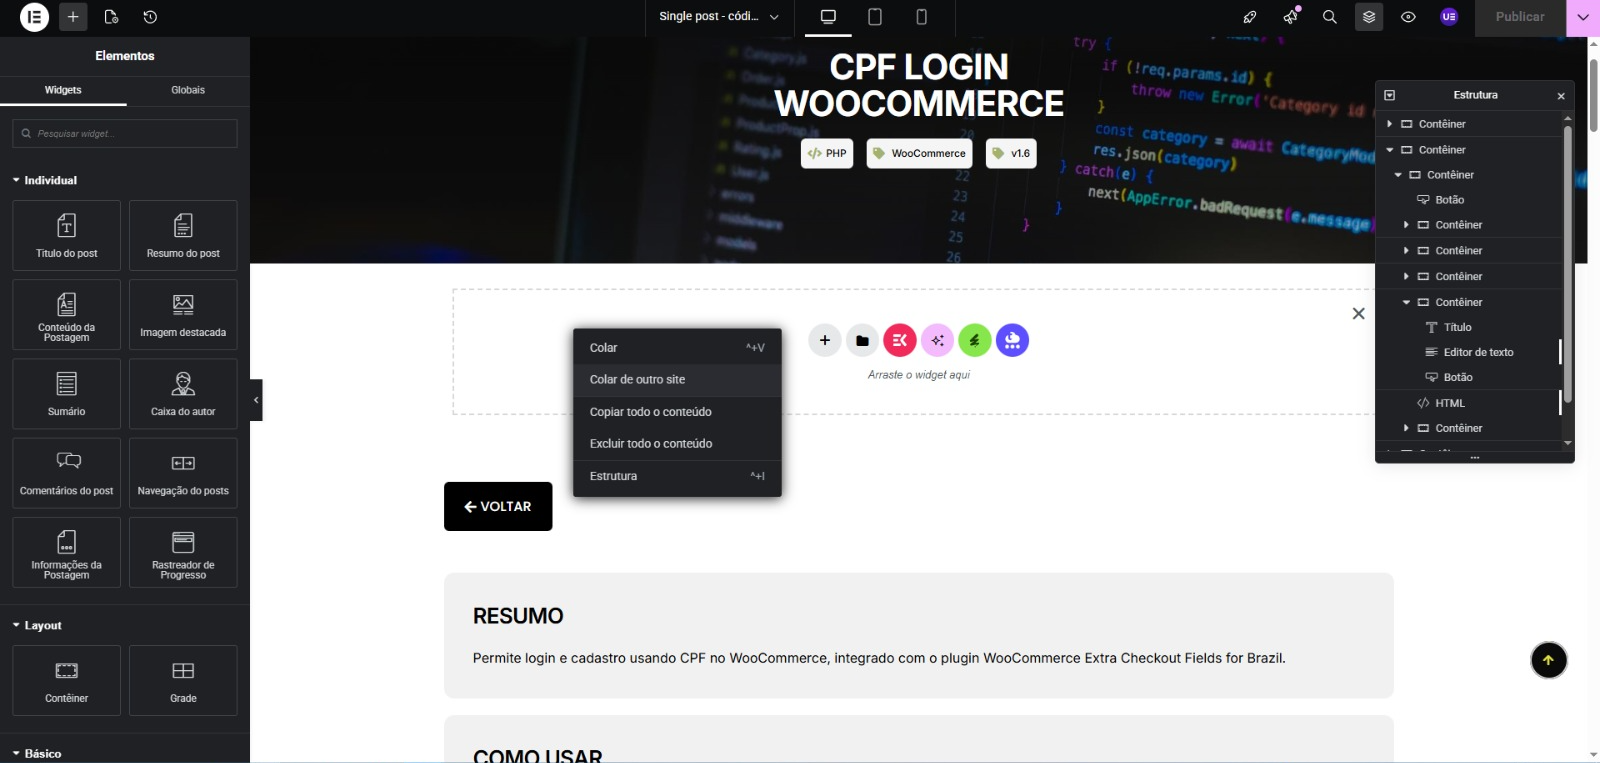Select the Informações da Postagem widget

67,552
